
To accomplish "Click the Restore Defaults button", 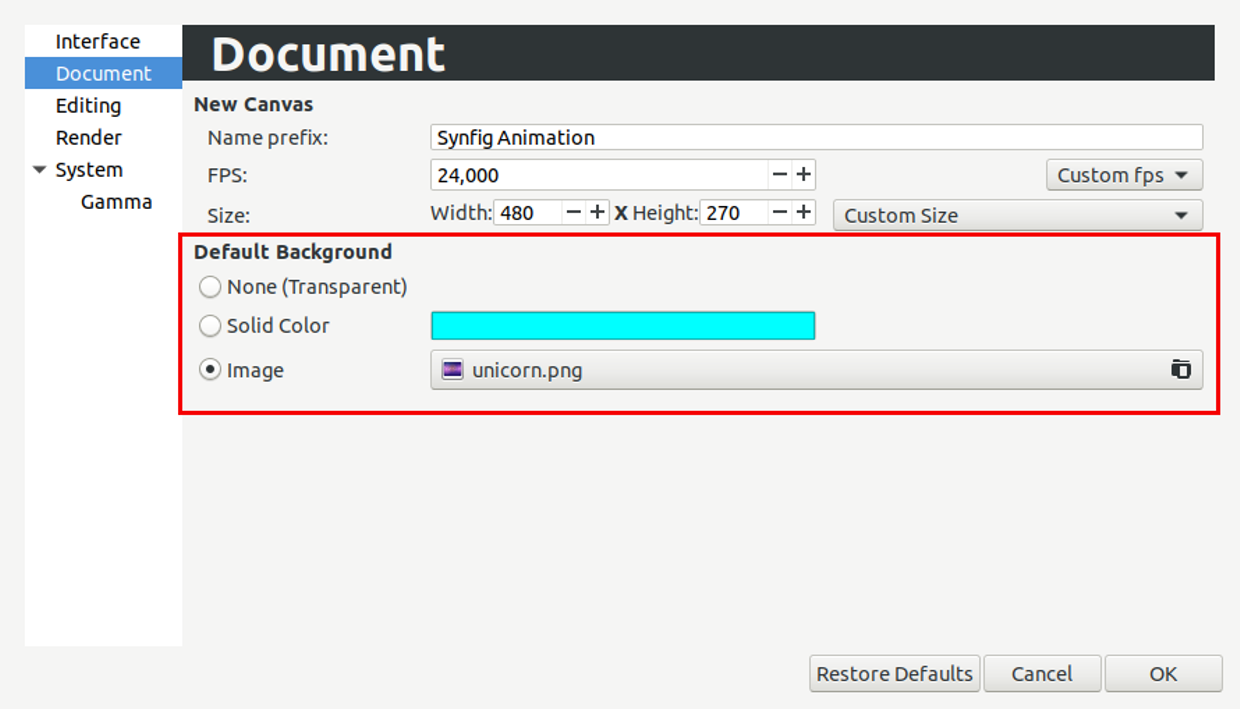I will [895, 674].
